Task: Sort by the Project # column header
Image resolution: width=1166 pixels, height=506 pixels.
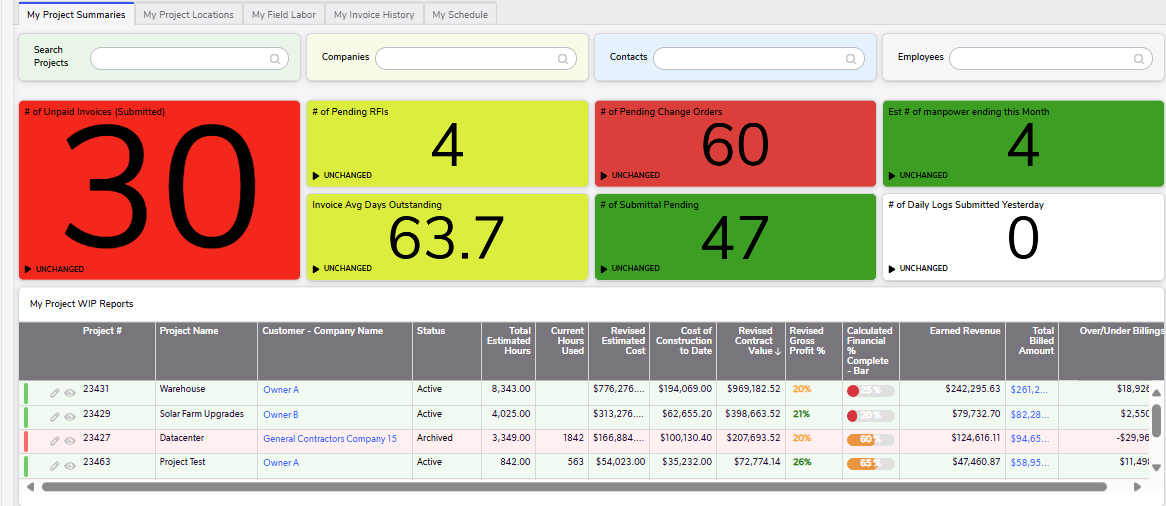Action: pyautogui.click(x=103, y=331)
